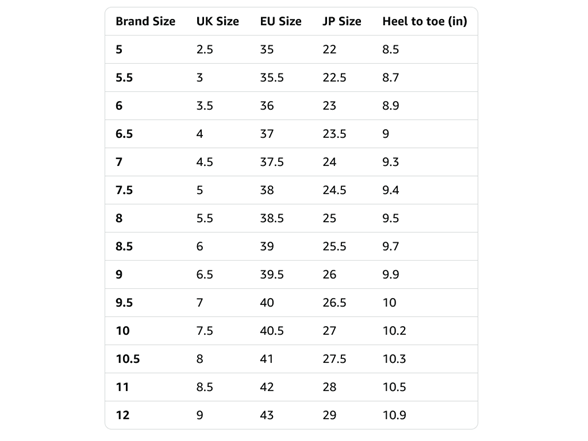Select the UK size 6.5 cell
The image size is (588, 441).
pyautogui.click(x=205, y=274)
